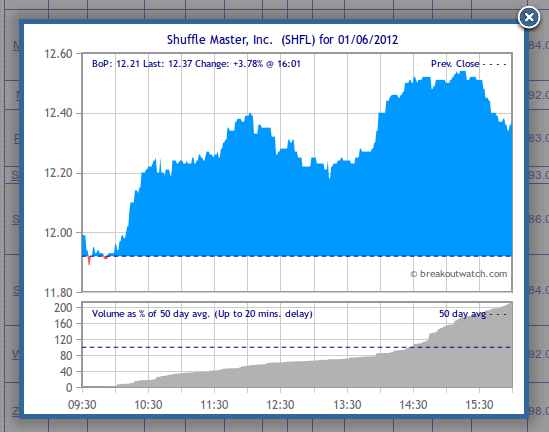Click the red below-previous-close dip on price chart

pos(89,260)
